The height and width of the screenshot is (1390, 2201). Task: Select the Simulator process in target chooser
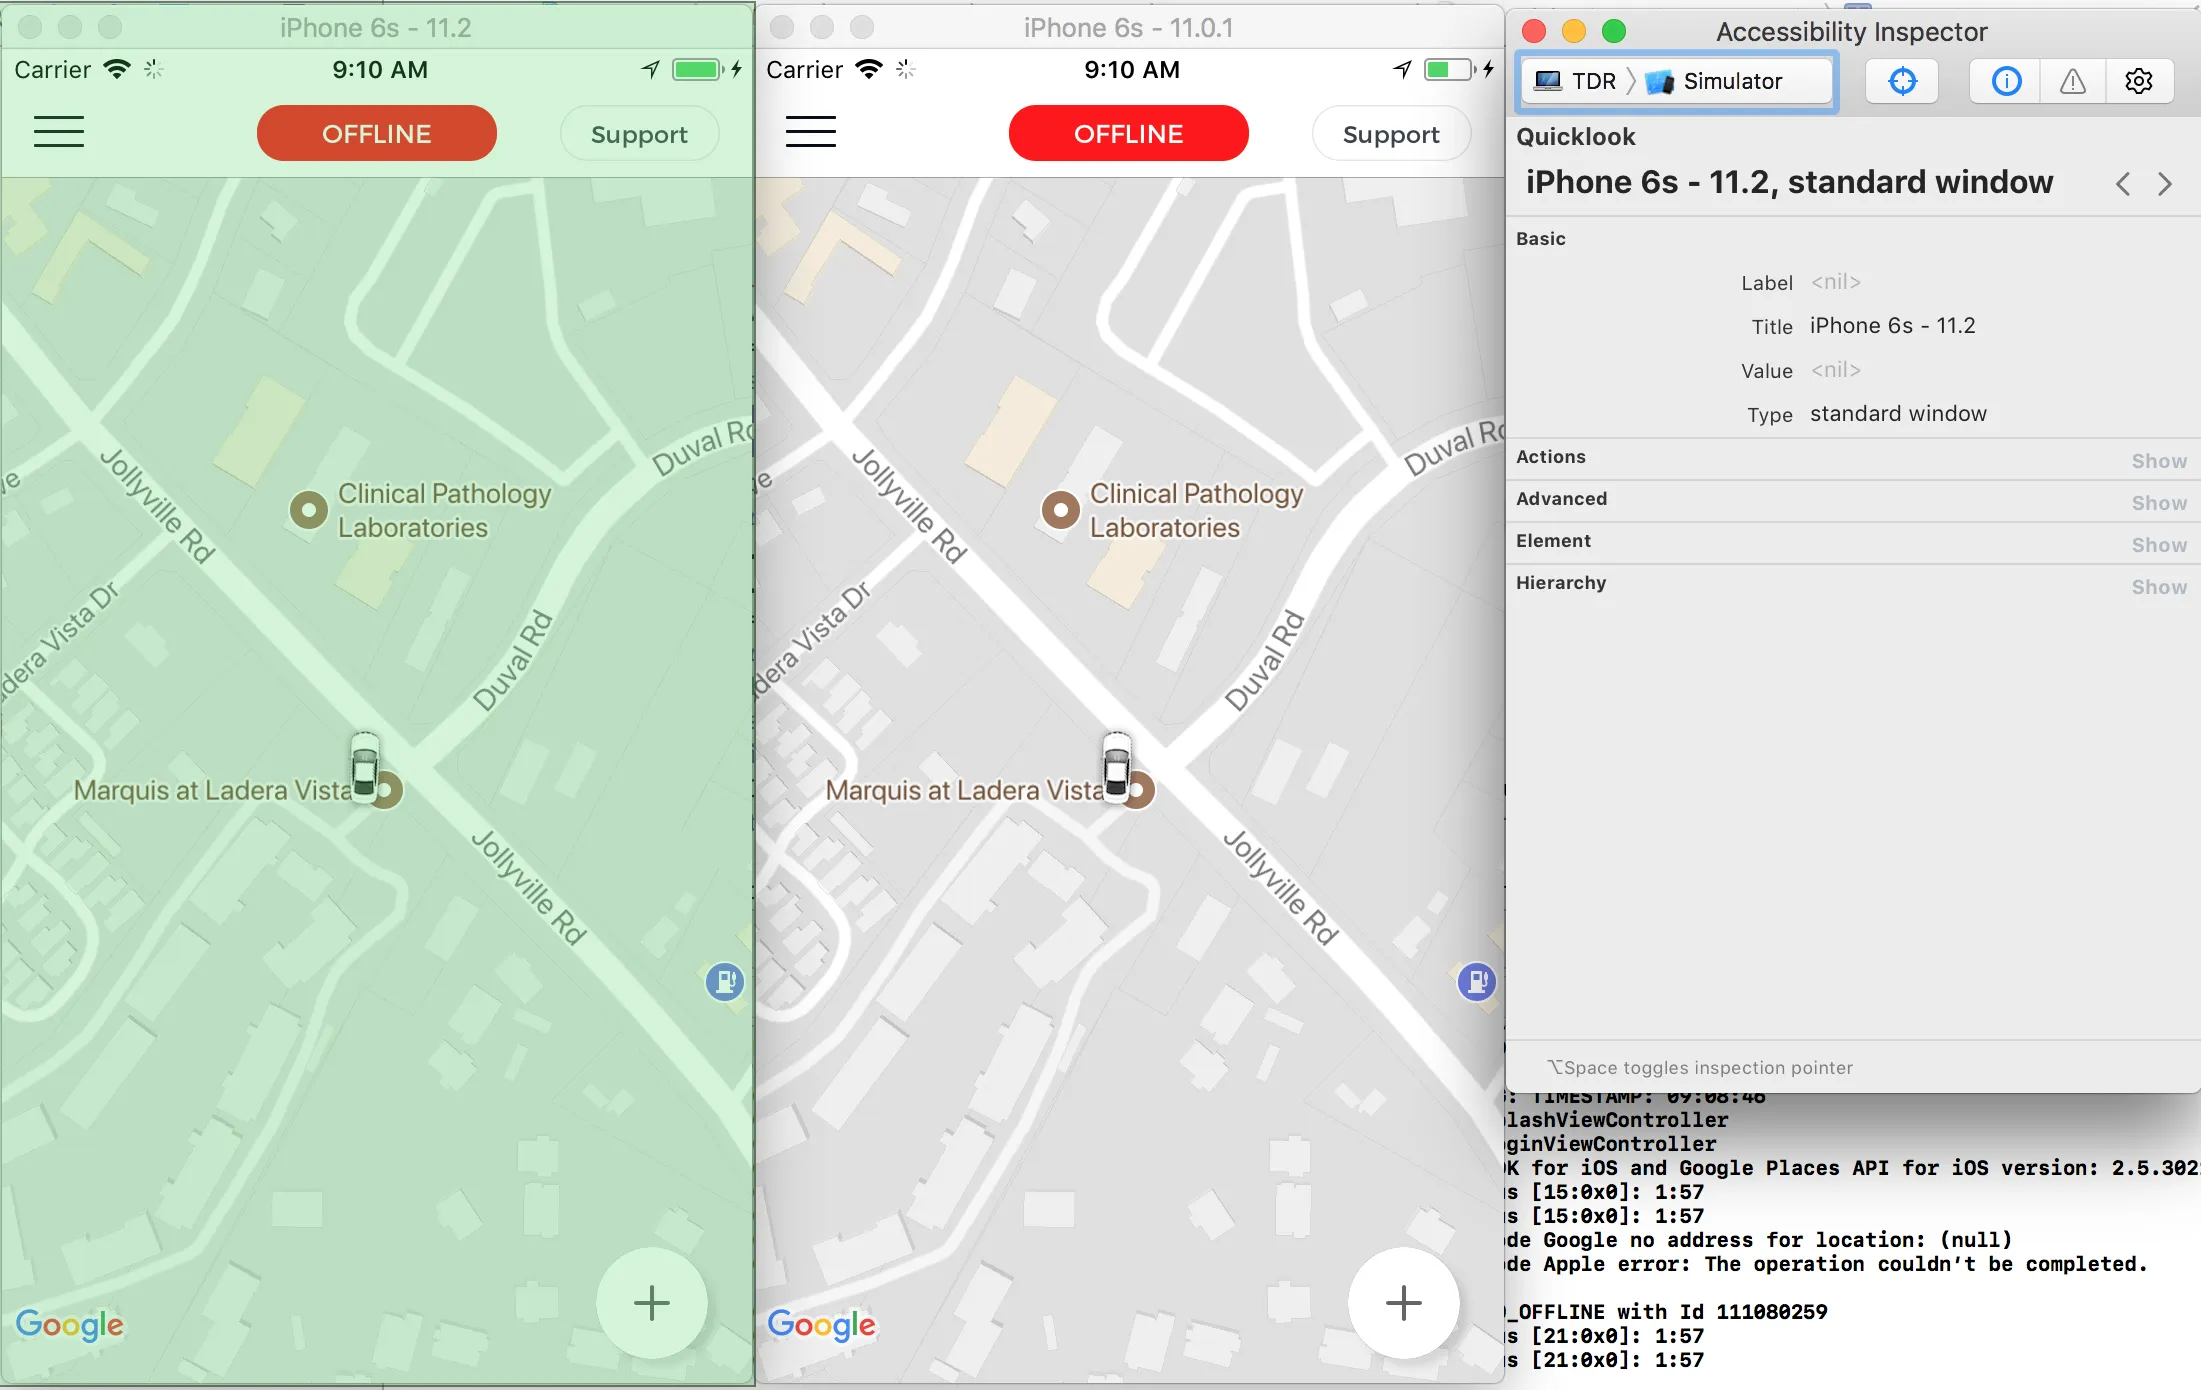(x=1731, y=81)
